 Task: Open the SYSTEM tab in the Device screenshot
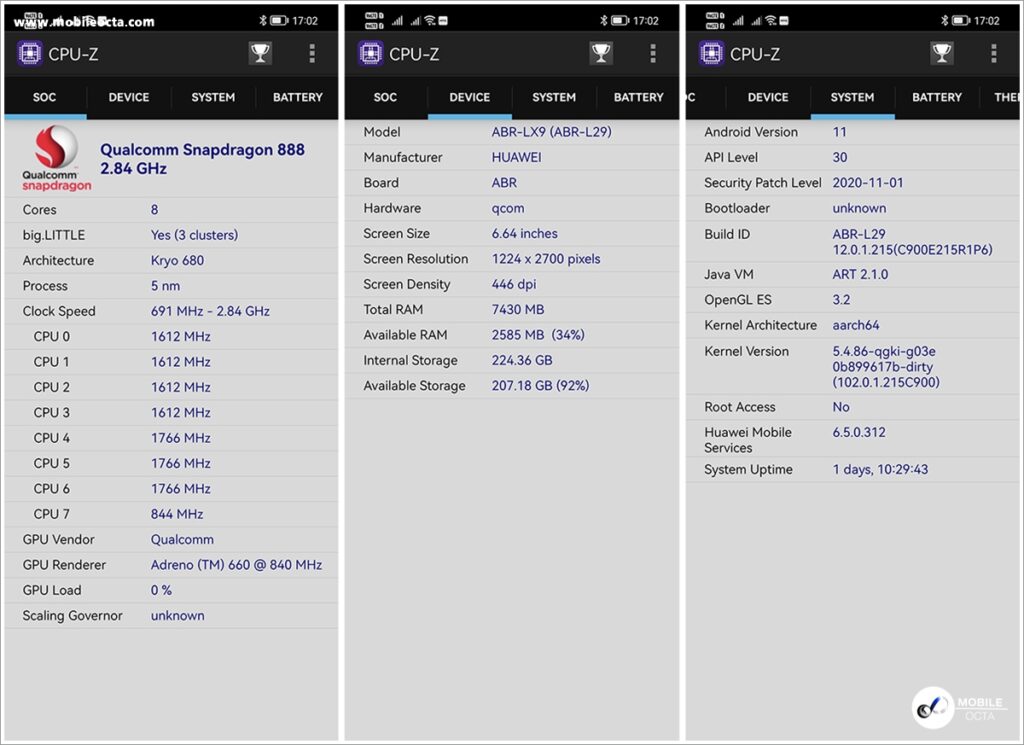[554, 97]
